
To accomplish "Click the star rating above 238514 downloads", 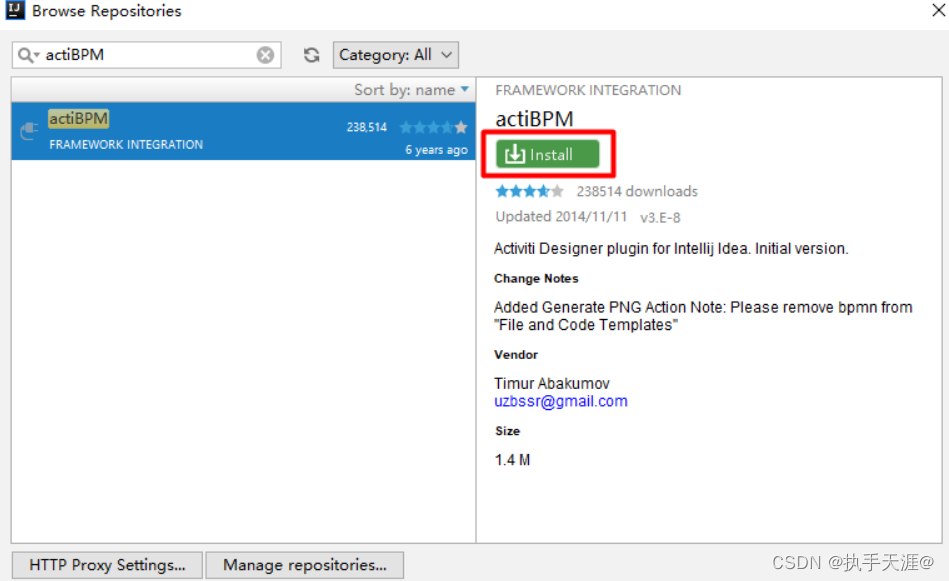I will pos(530,191).
